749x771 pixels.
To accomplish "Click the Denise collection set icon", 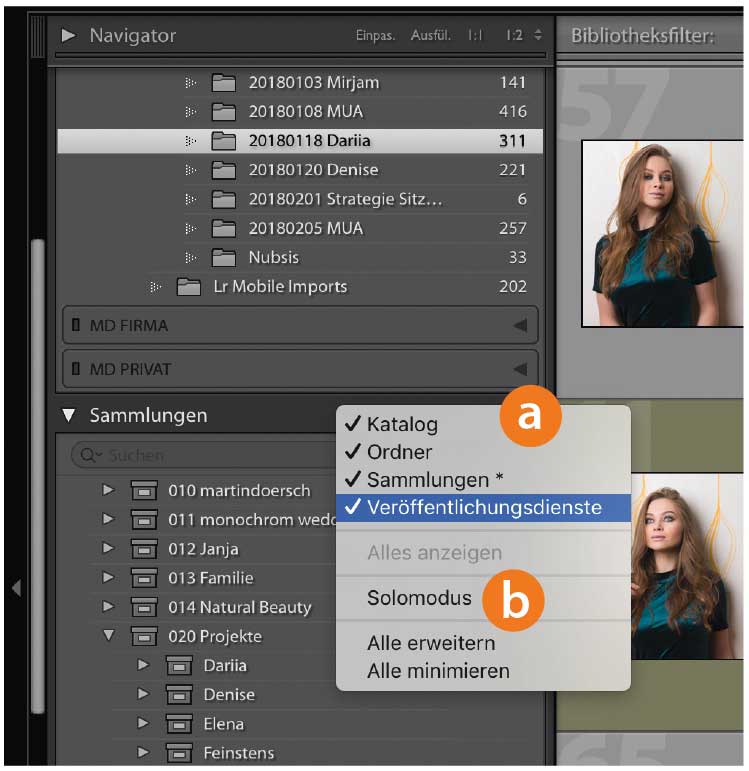I will coord(180,695).
